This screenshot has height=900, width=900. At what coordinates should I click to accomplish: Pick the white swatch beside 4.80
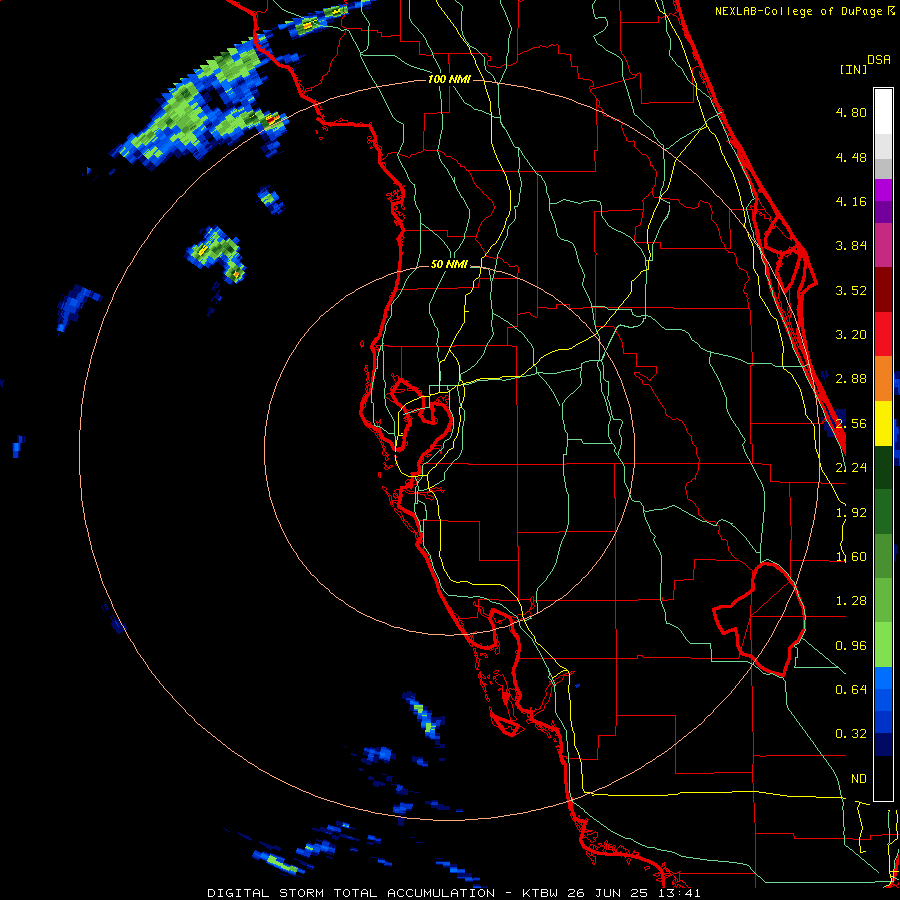[883, 112]
